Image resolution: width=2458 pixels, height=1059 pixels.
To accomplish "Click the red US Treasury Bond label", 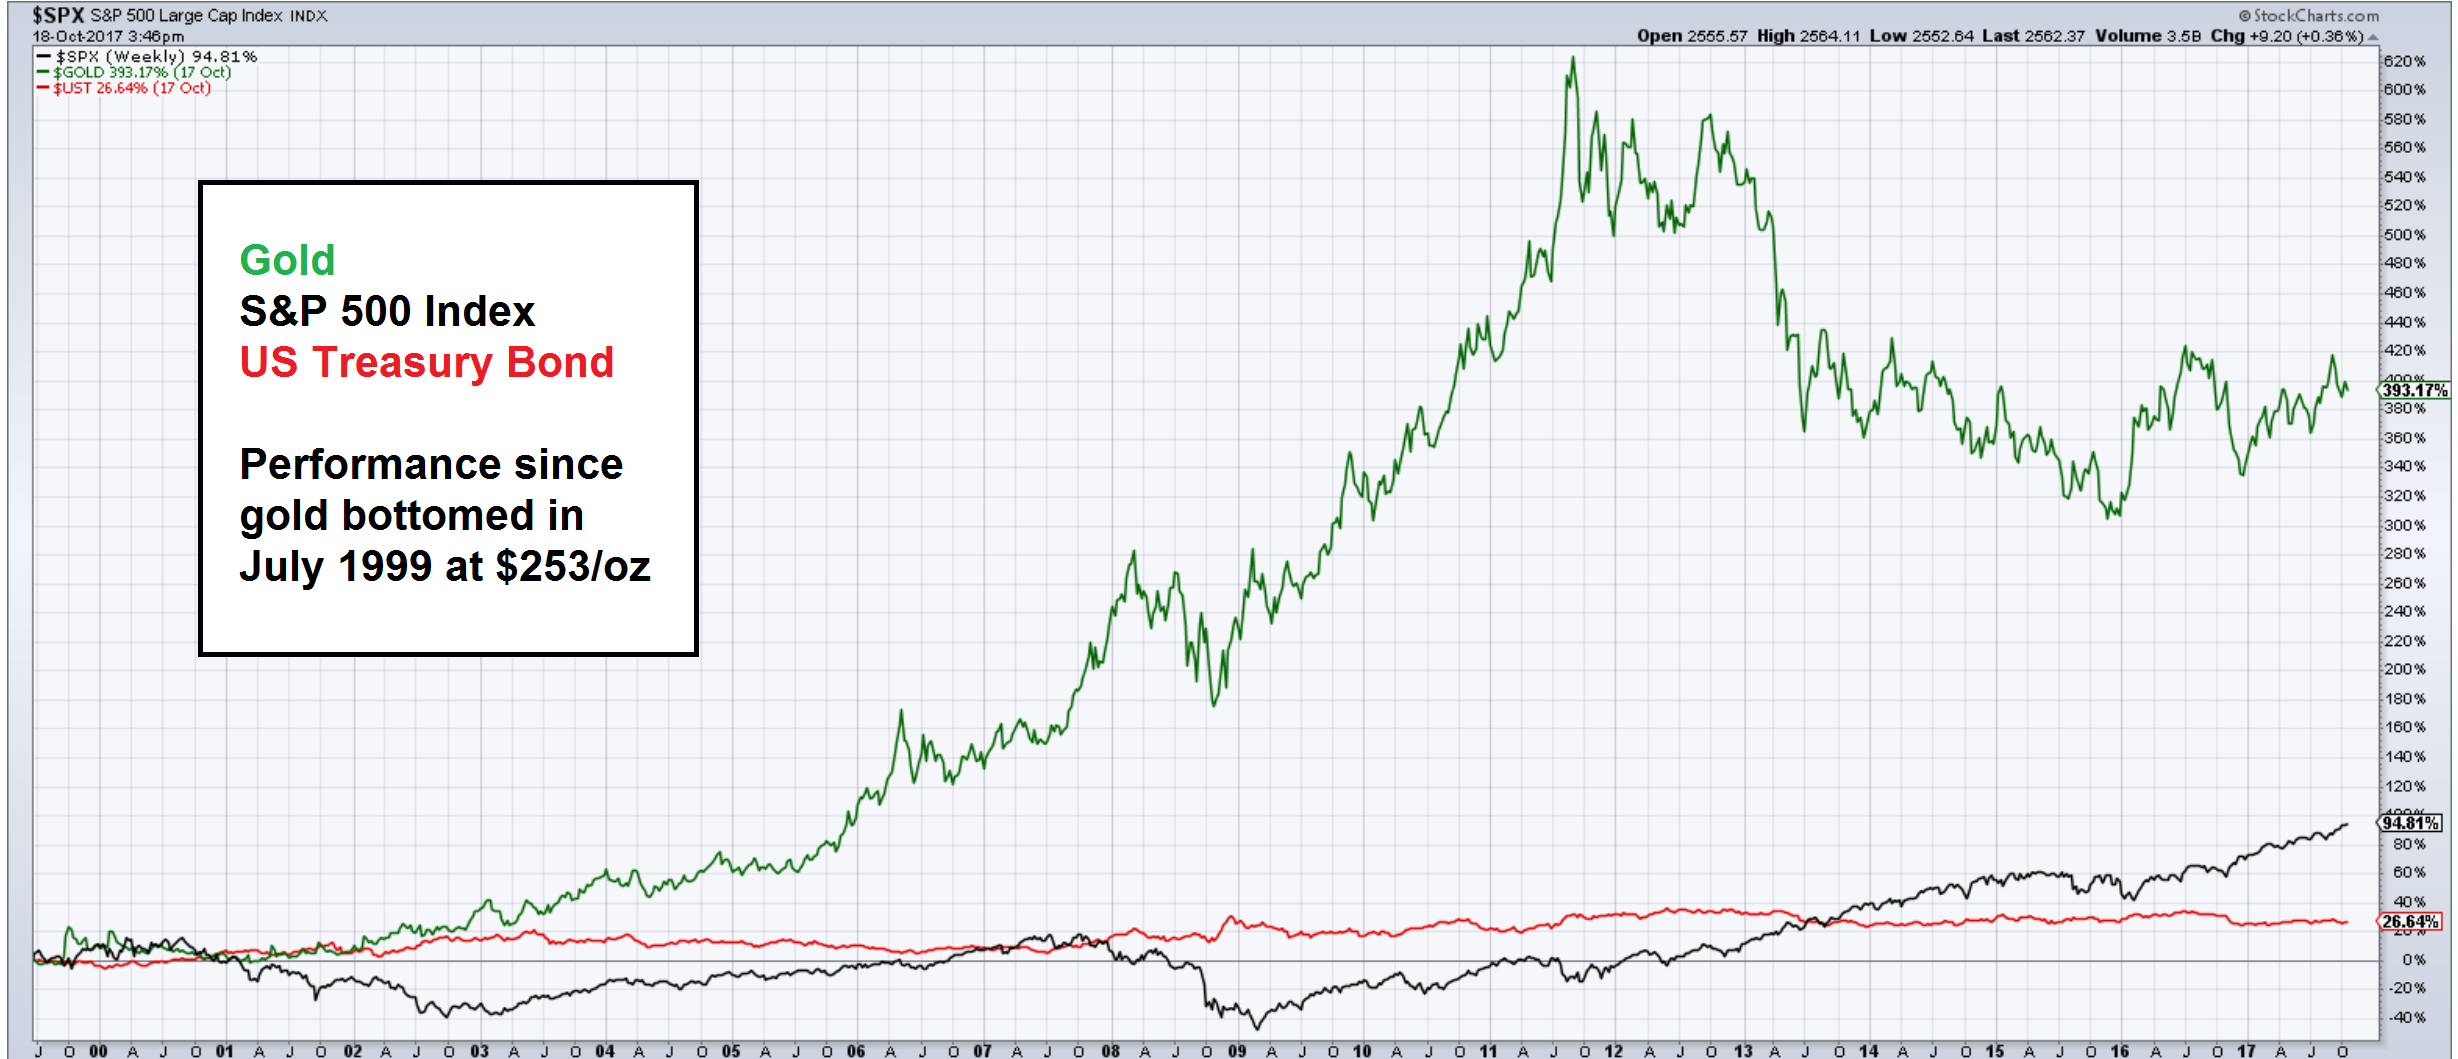I will click(426, 362).
